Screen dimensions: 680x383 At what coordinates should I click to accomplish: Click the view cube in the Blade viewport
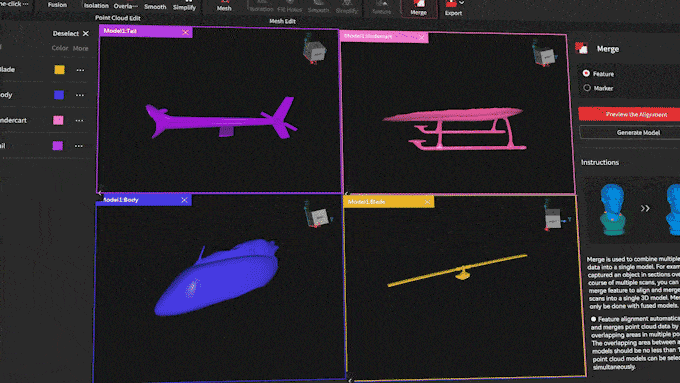[554, 218]
